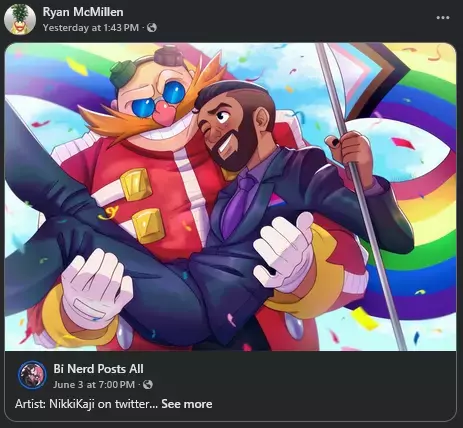
Task: Click the globe icon beside Yesterday timestamp
Action: (152, 28)
